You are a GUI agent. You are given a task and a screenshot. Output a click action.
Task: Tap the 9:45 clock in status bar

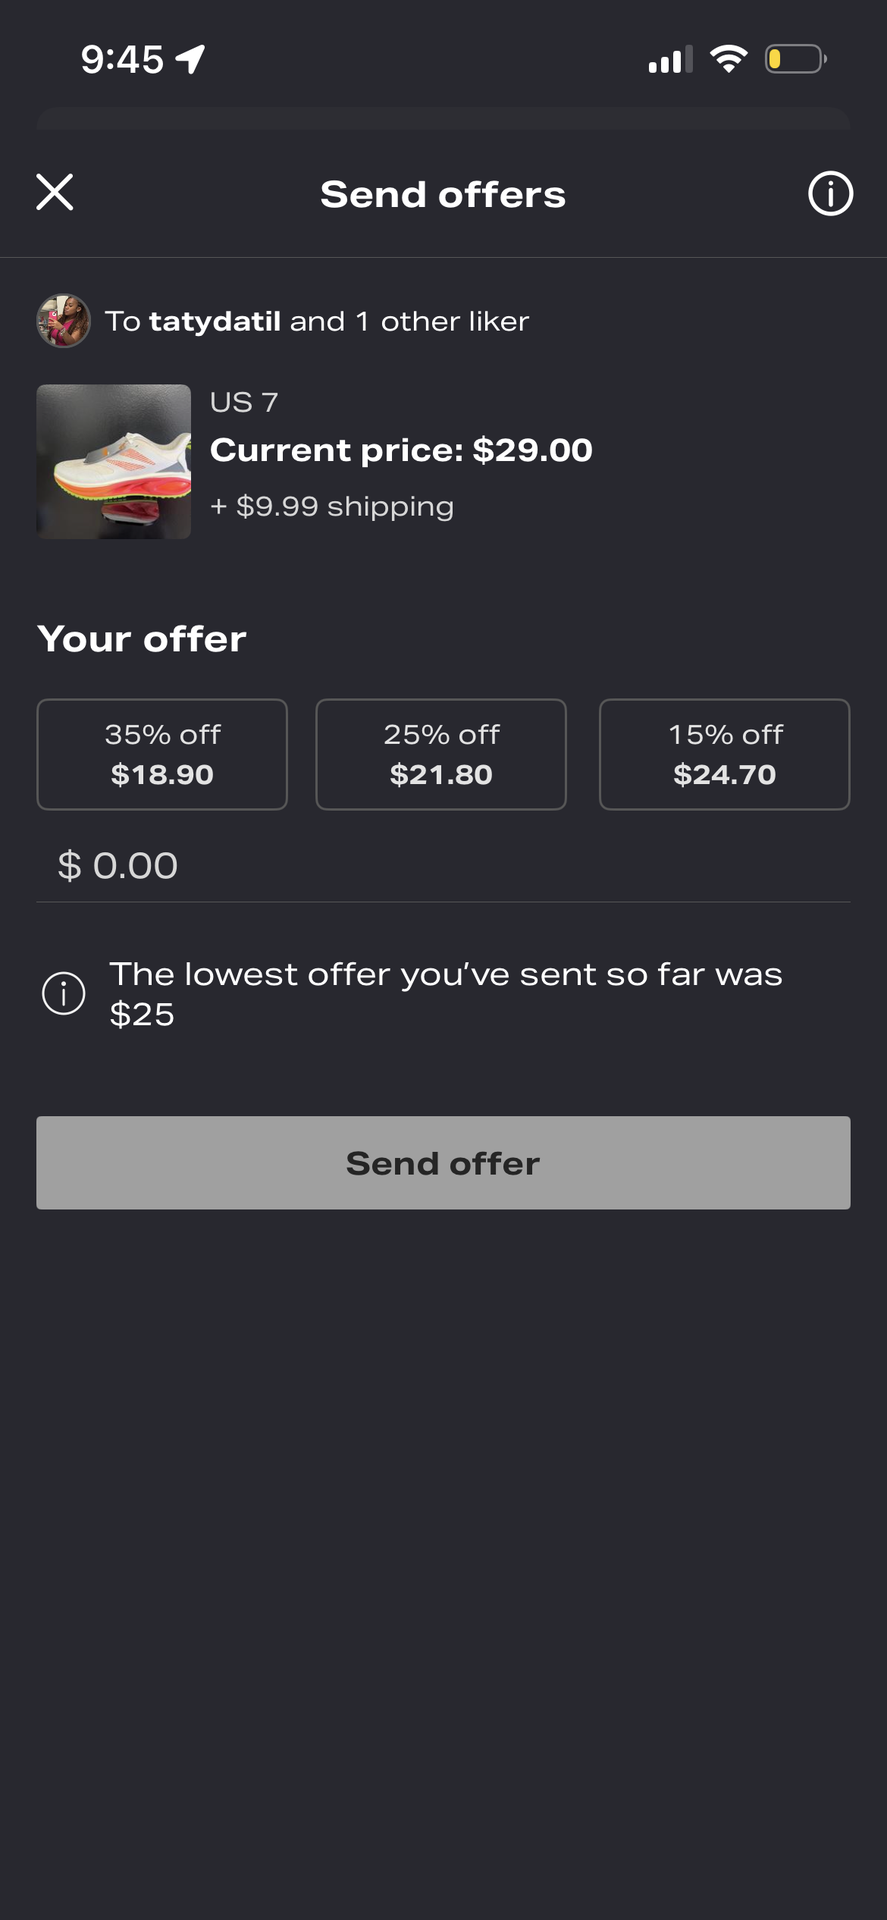pyautogui.click(x=122, y=60)
